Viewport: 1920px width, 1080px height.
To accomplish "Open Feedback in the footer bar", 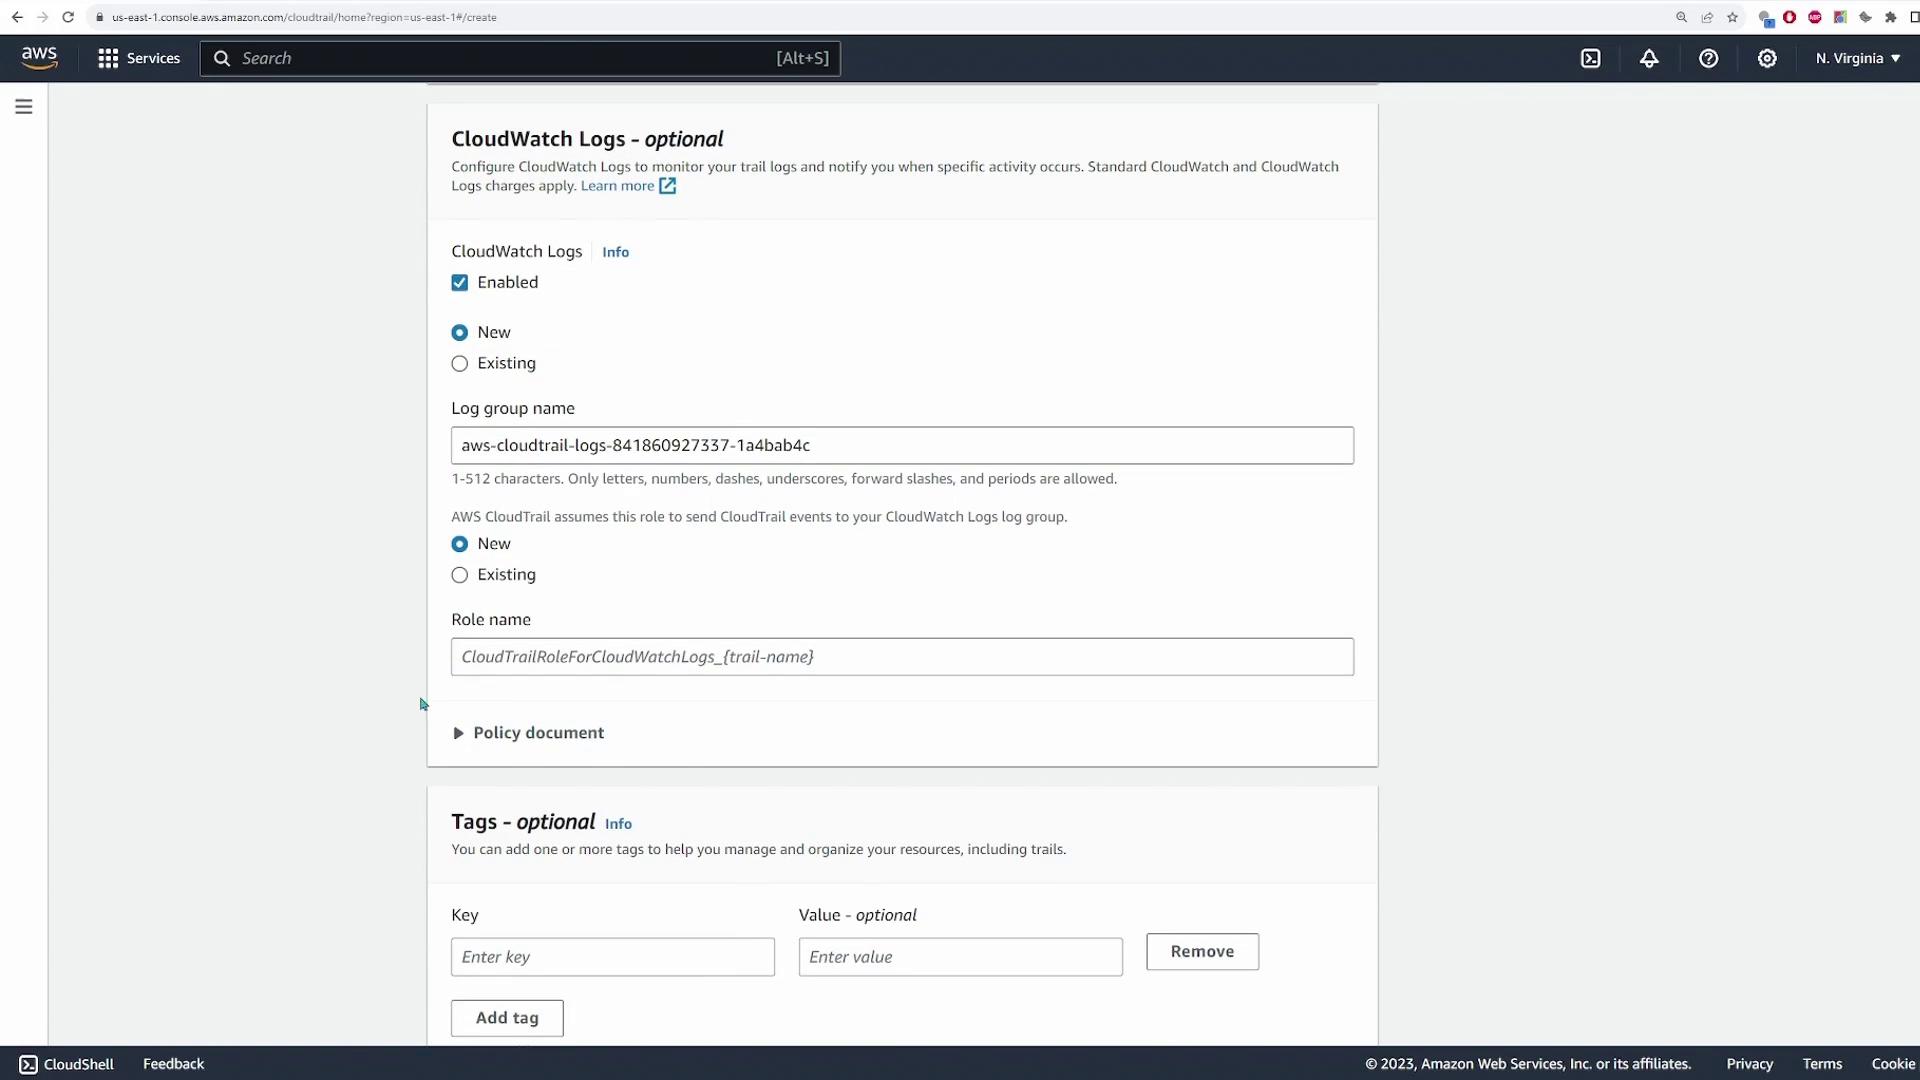I will 173,1064.
